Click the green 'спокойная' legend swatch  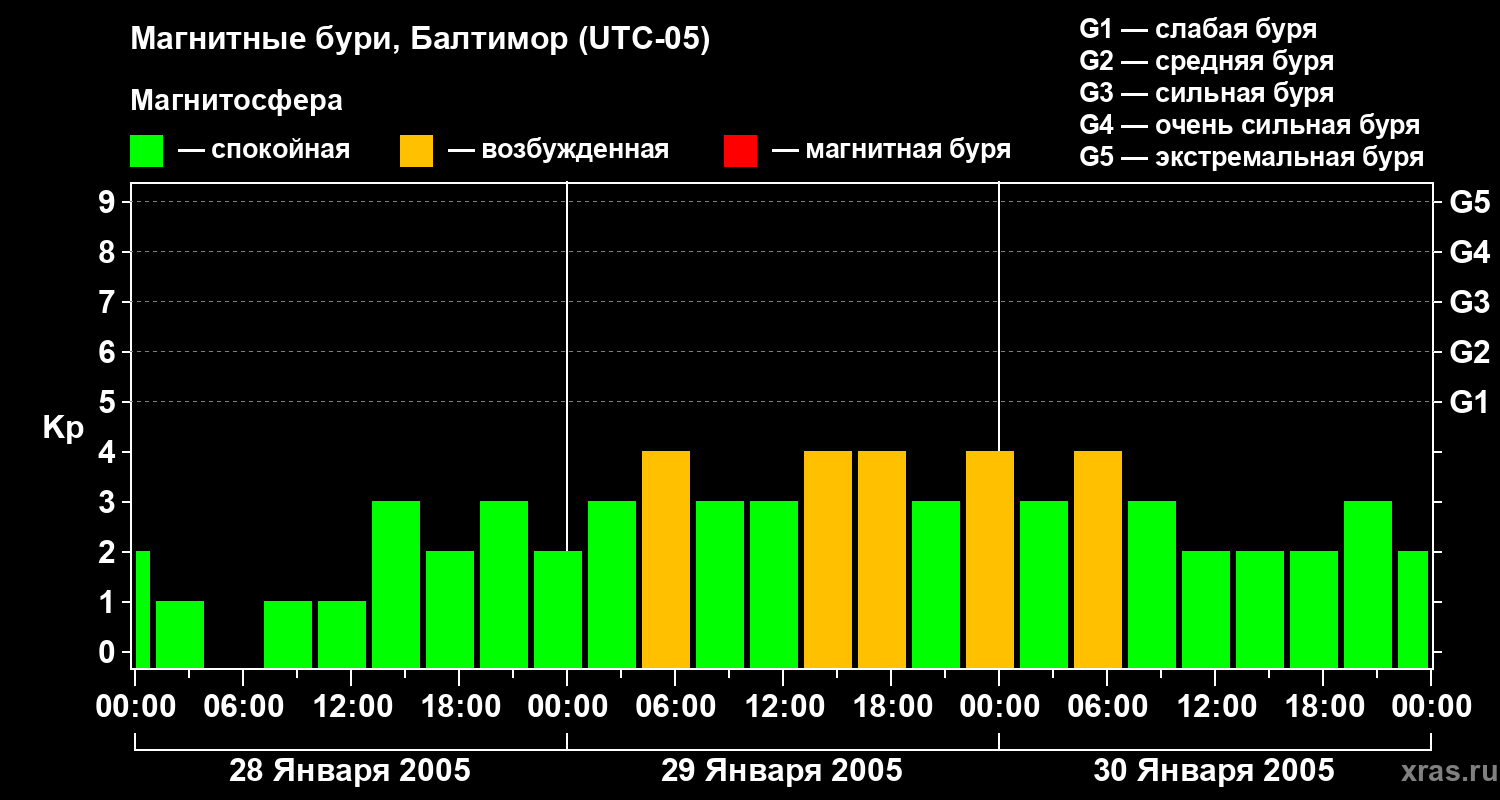(x=146, y=151)
